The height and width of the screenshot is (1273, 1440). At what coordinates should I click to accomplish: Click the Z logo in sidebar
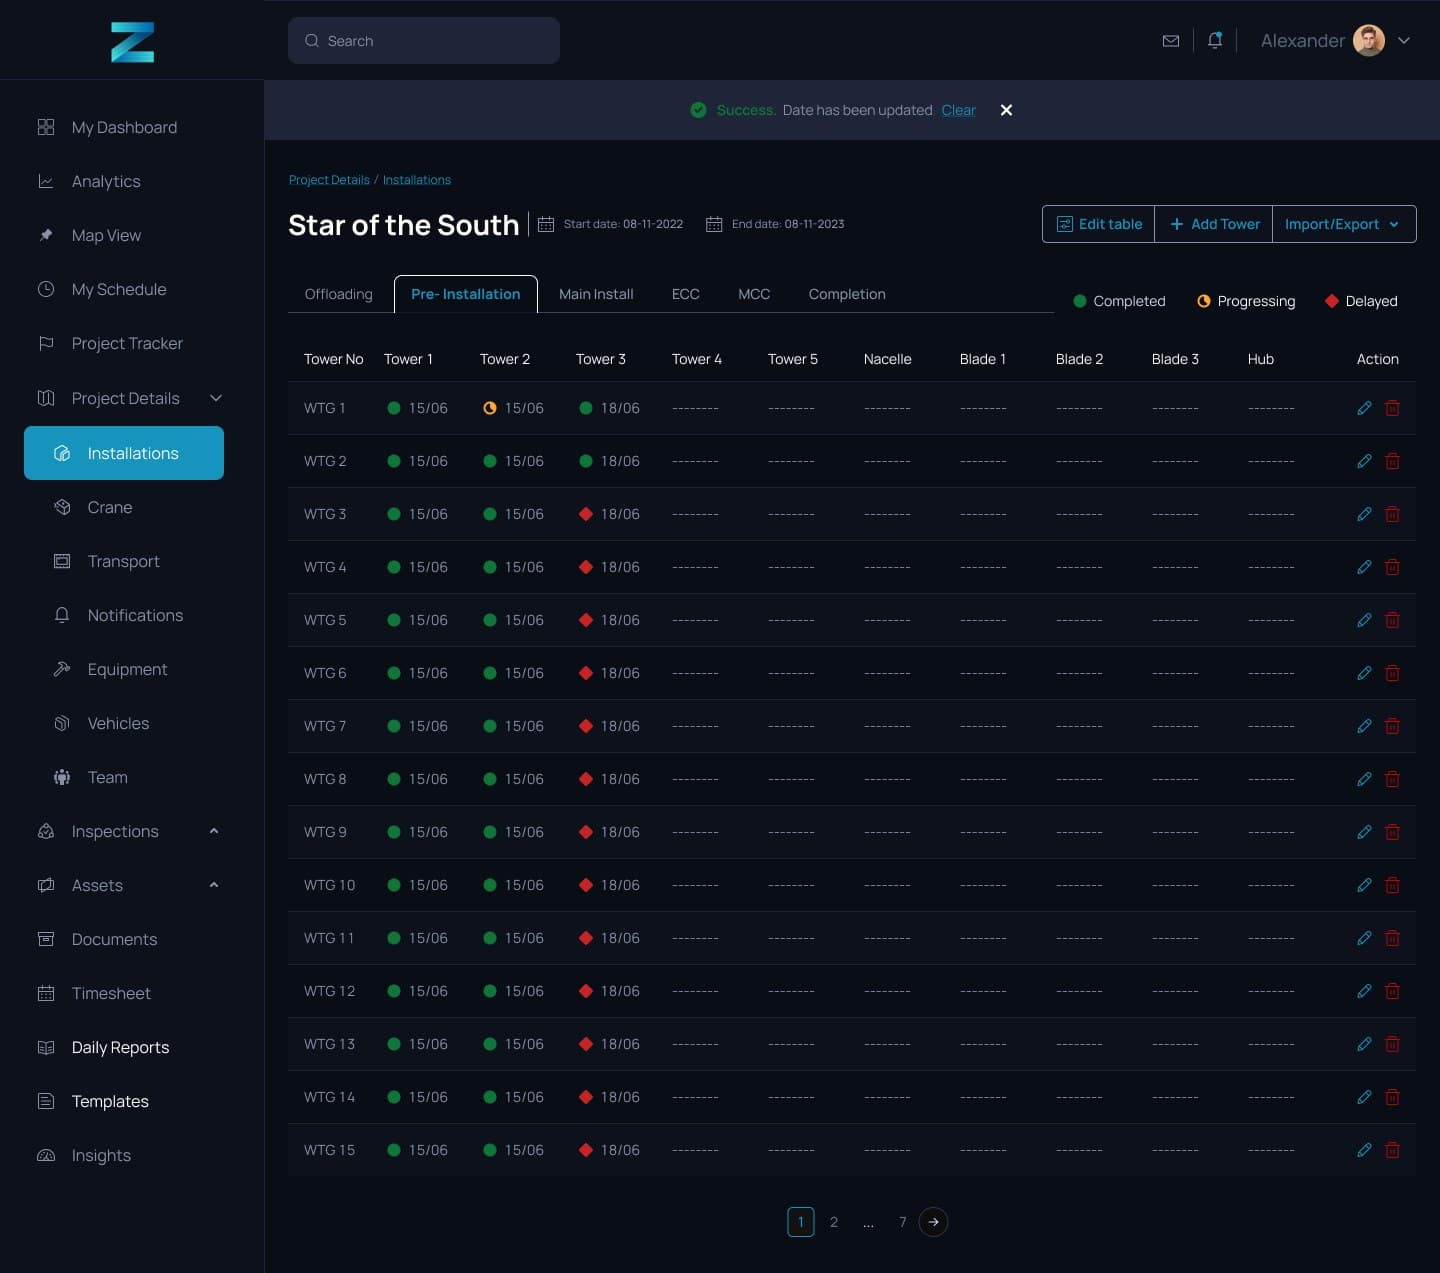(132, 42)
